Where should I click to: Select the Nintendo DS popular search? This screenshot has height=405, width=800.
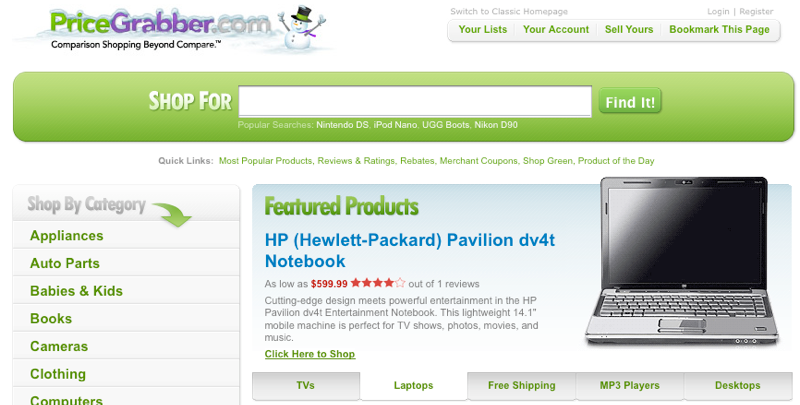click(x=342, y=125)
